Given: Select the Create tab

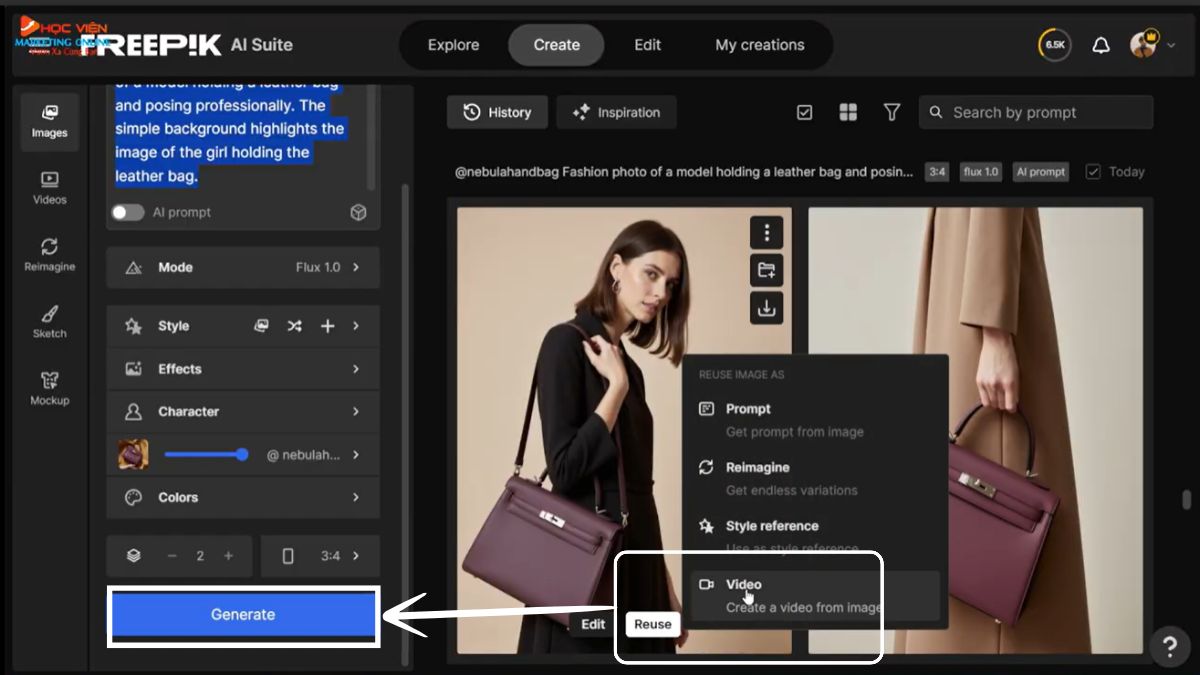Looking at the screenshot, I should [x=556, y=45].
